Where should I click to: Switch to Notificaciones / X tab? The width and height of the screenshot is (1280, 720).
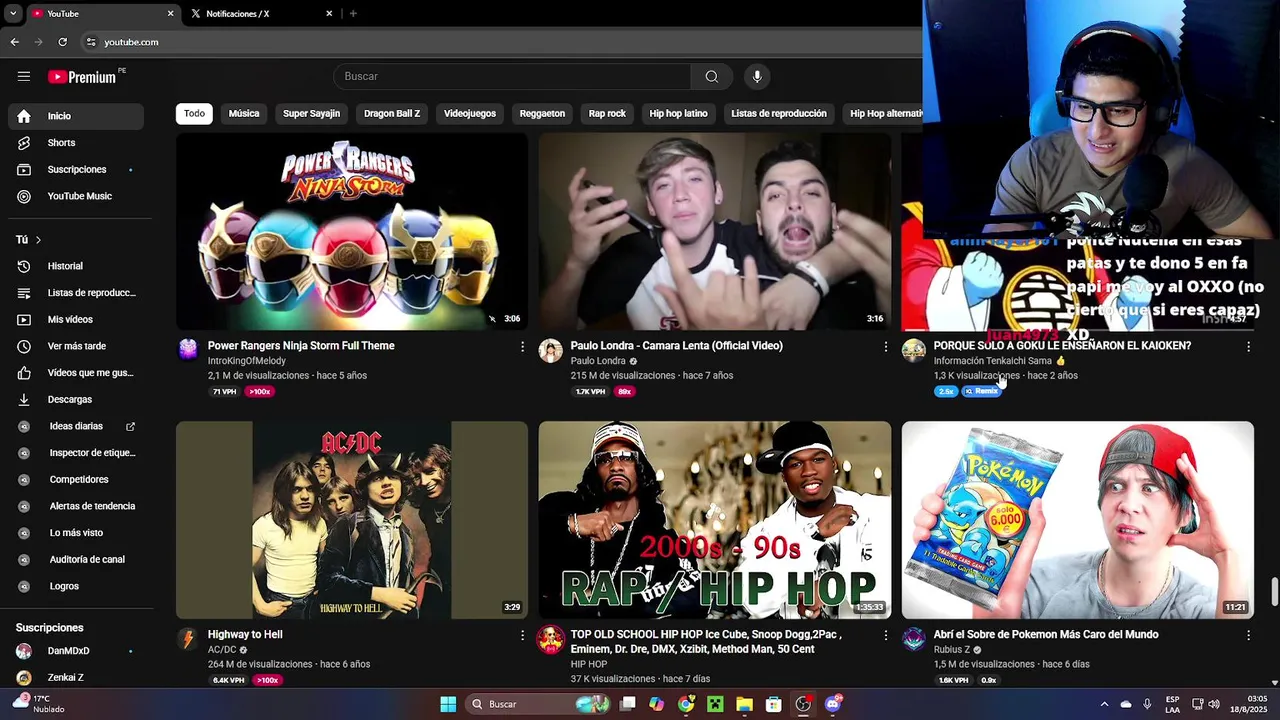(260, 13)
